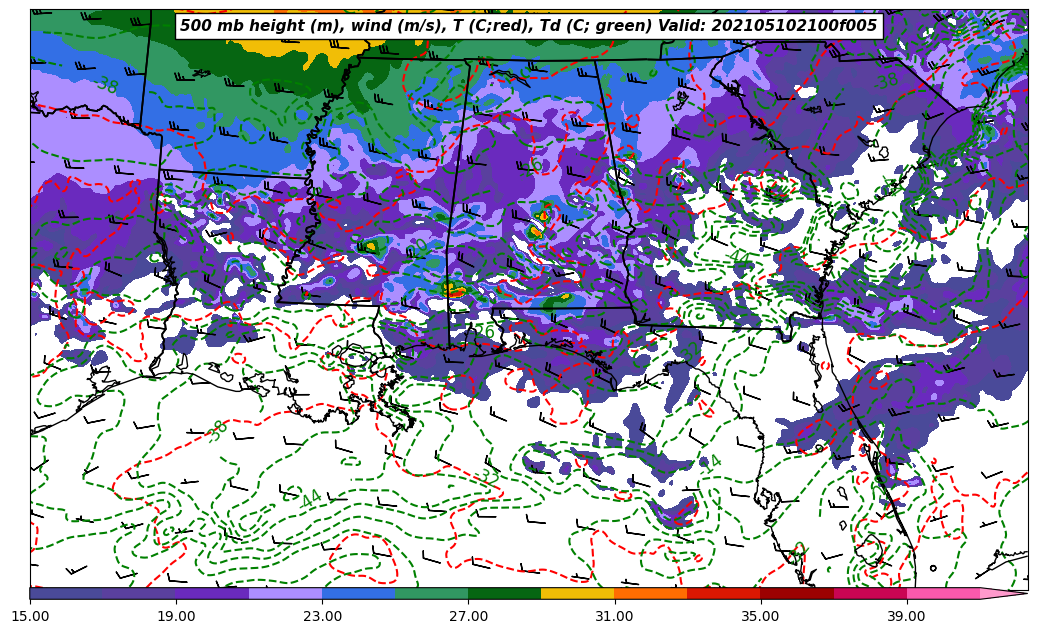Click the 35.00 colorbar tick label
1037x633 pixels.
point(761,616)
